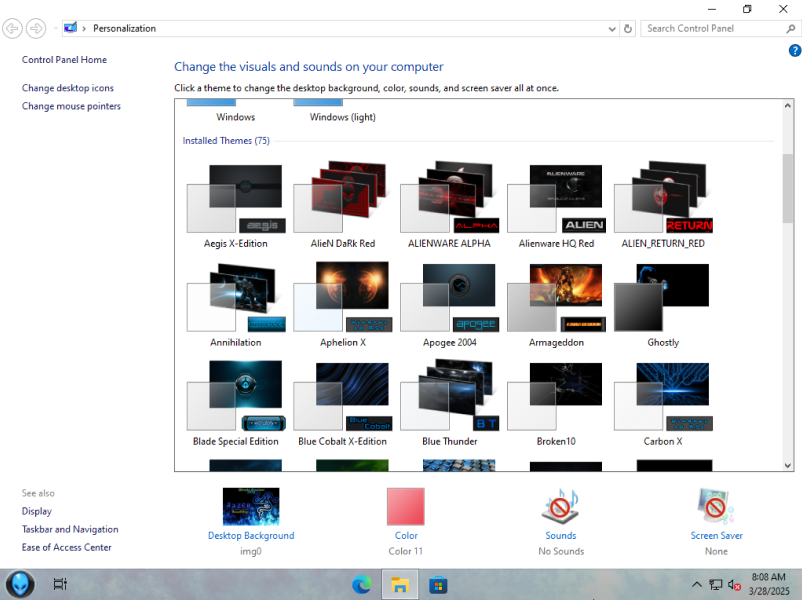Collapse the Installed Themes (75) group
This screenshot has height=600, width=802.
tap(226, 141)
